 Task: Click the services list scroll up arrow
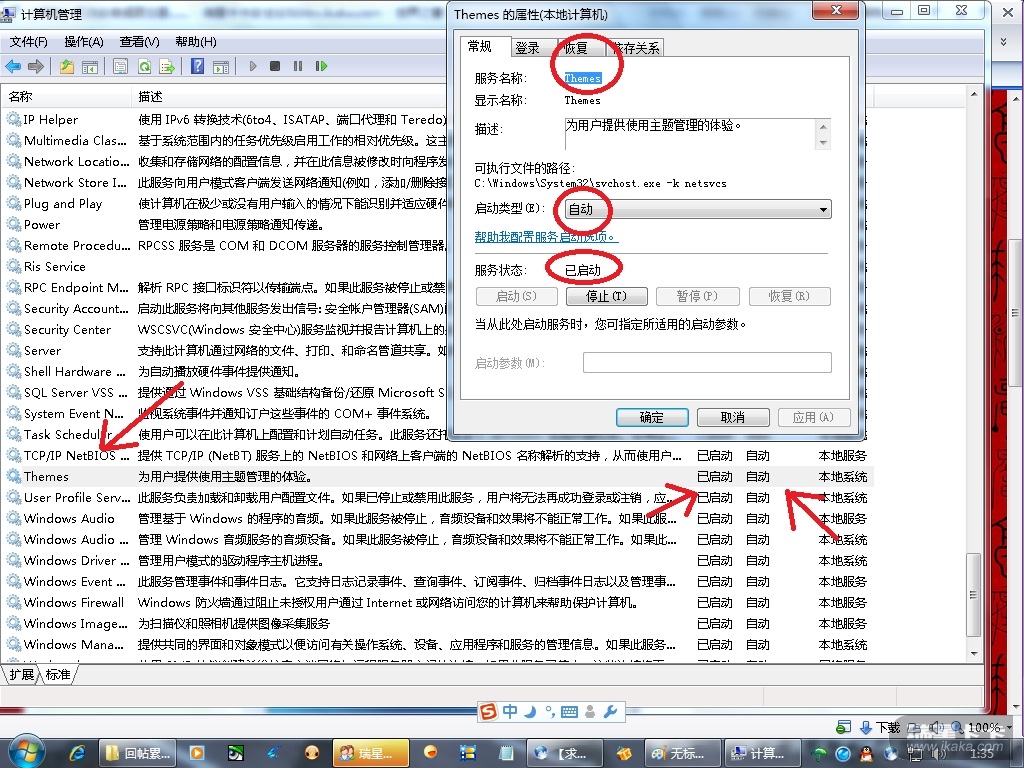pos(974,95)
